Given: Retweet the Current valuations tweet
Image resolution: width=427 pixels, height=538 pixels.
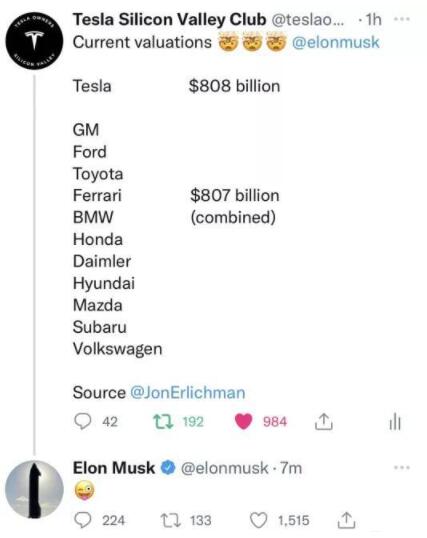Looking at the screenshot, I should (x=163, y=422).
